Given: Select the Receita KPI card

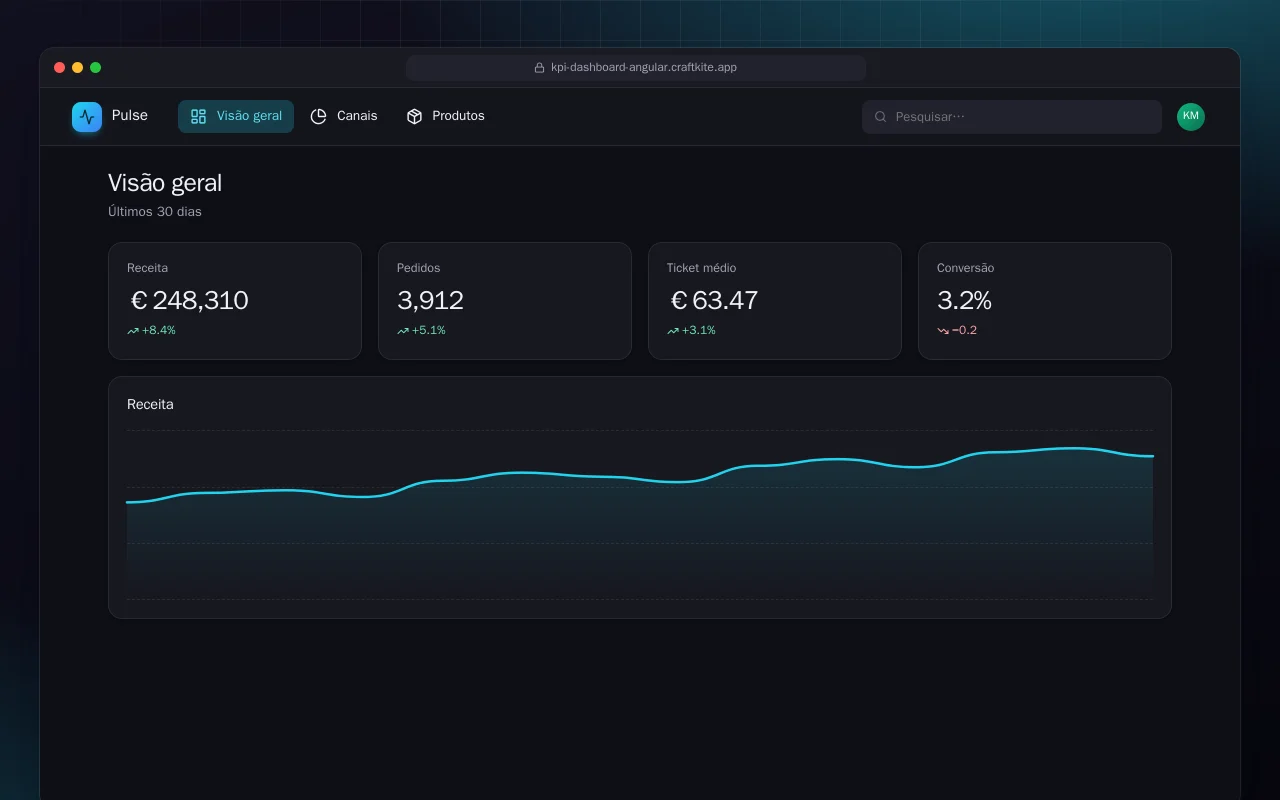Looking at the screenshot, I should (235, 301).
